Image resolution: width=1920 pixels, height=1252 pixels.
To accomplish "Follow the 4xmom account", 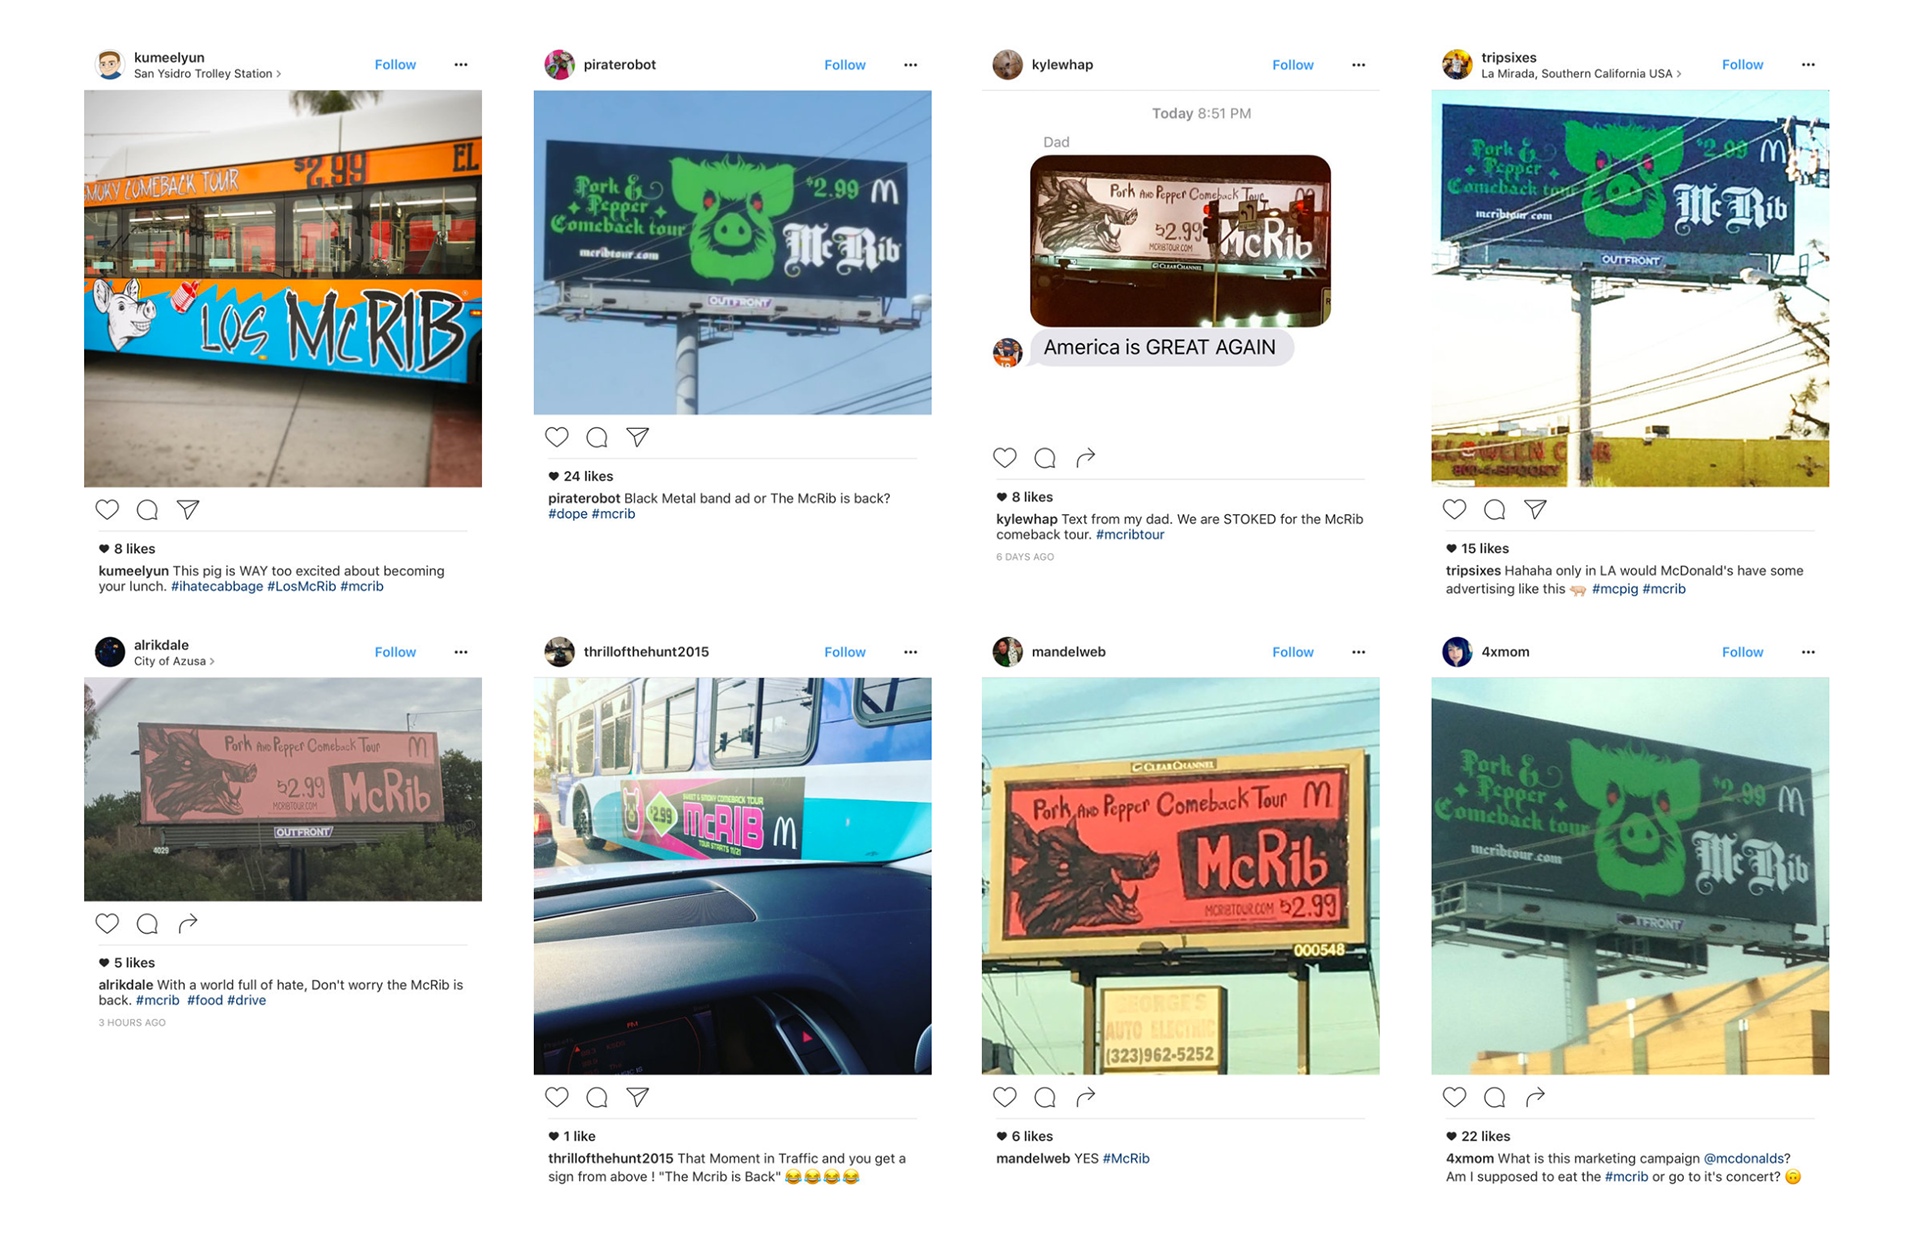I will [1742, 652].
